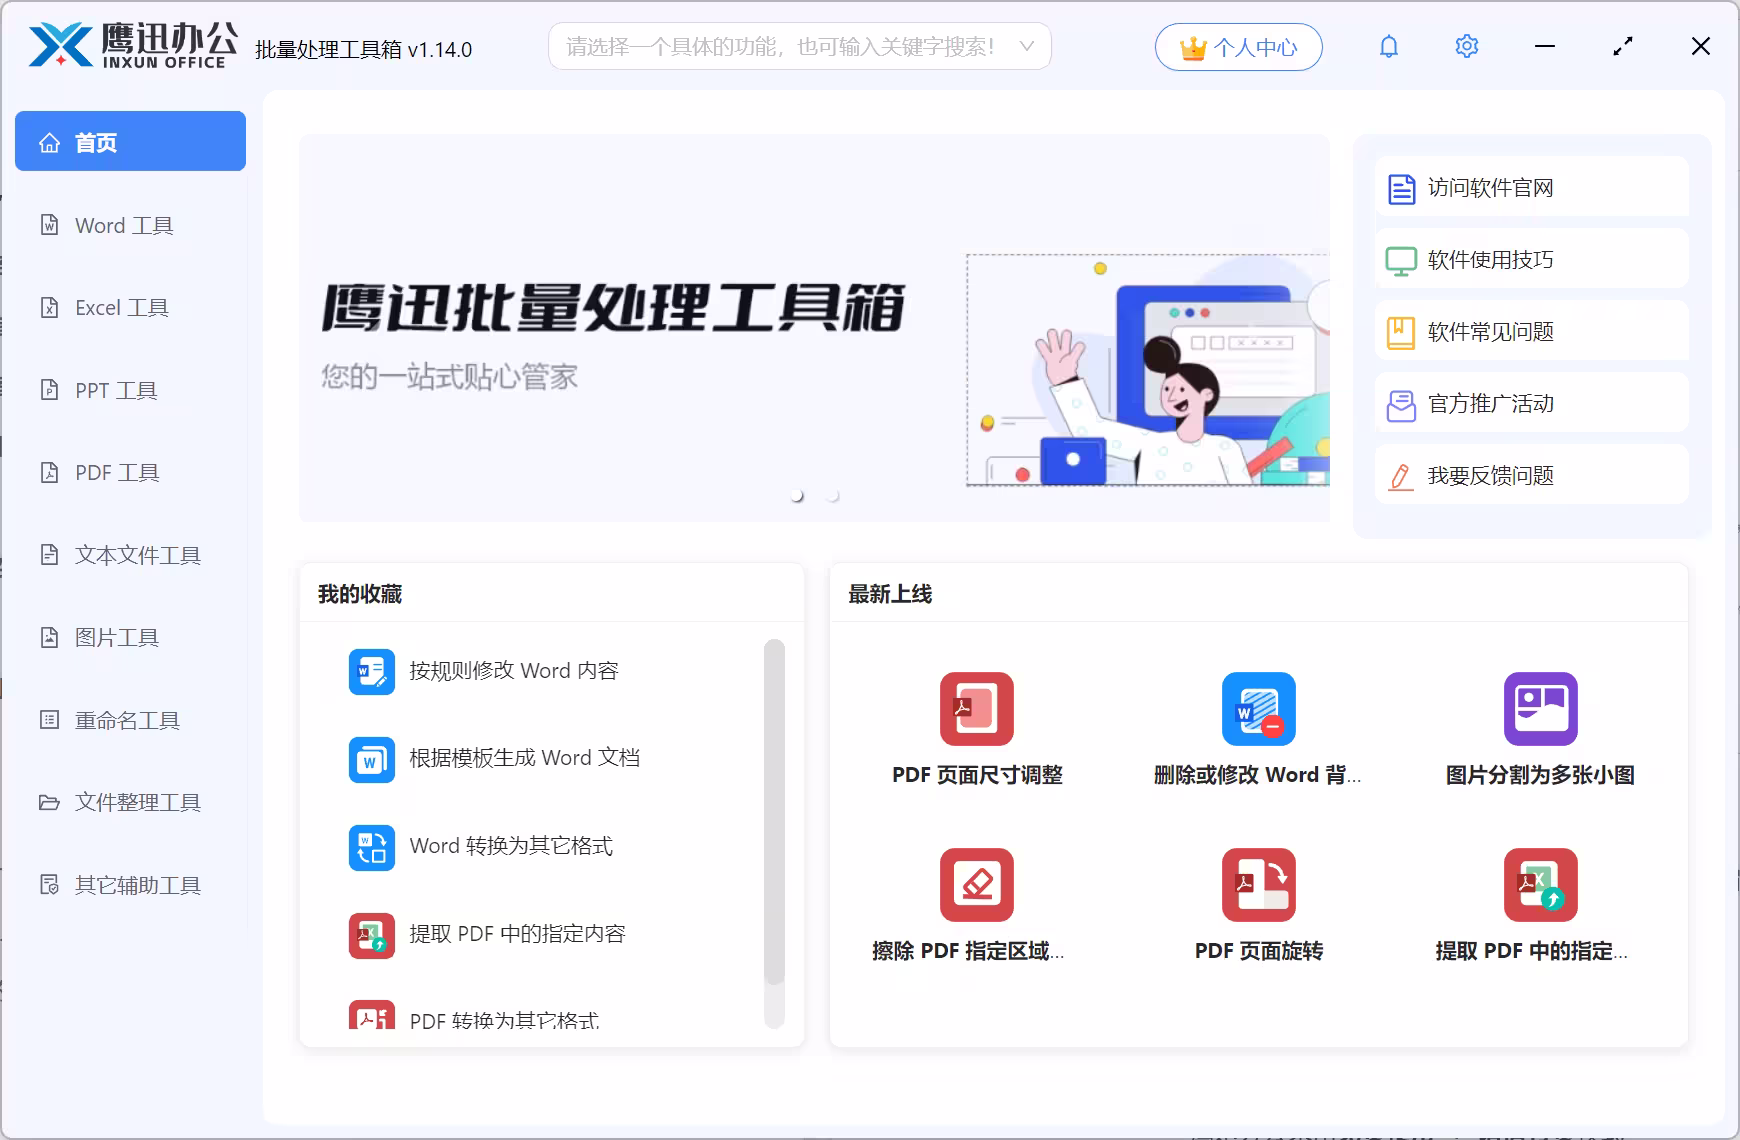Open the notification bell icon
Screen dimensions: 1740x1140
pos(1389,46)
